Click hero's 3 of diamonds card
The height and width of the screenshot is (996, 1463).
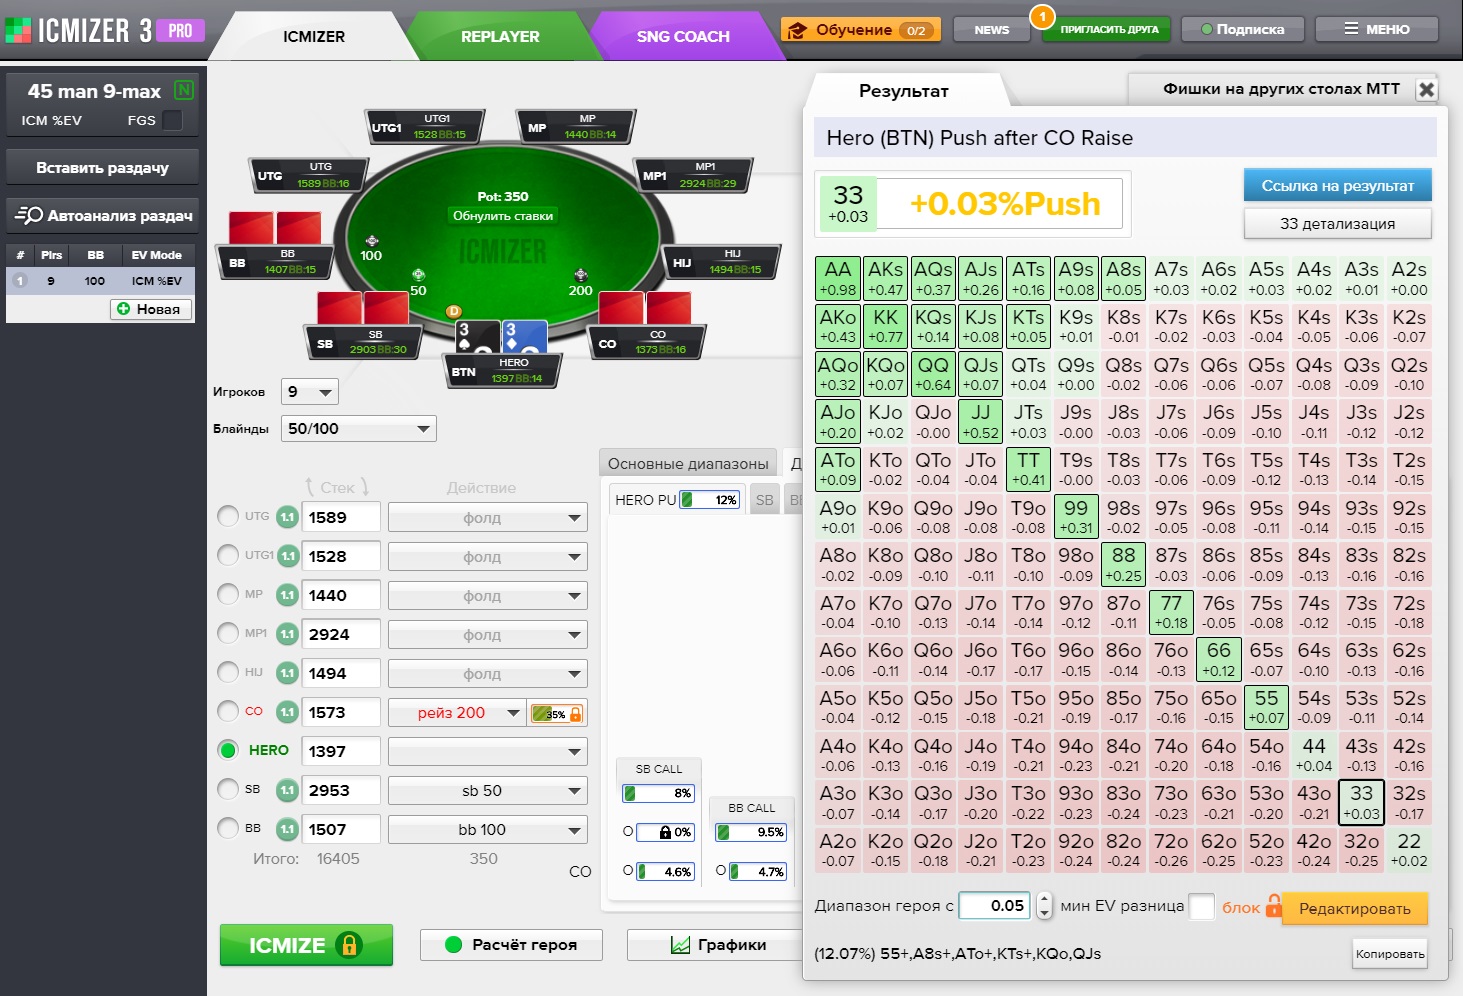coord(524,337)
